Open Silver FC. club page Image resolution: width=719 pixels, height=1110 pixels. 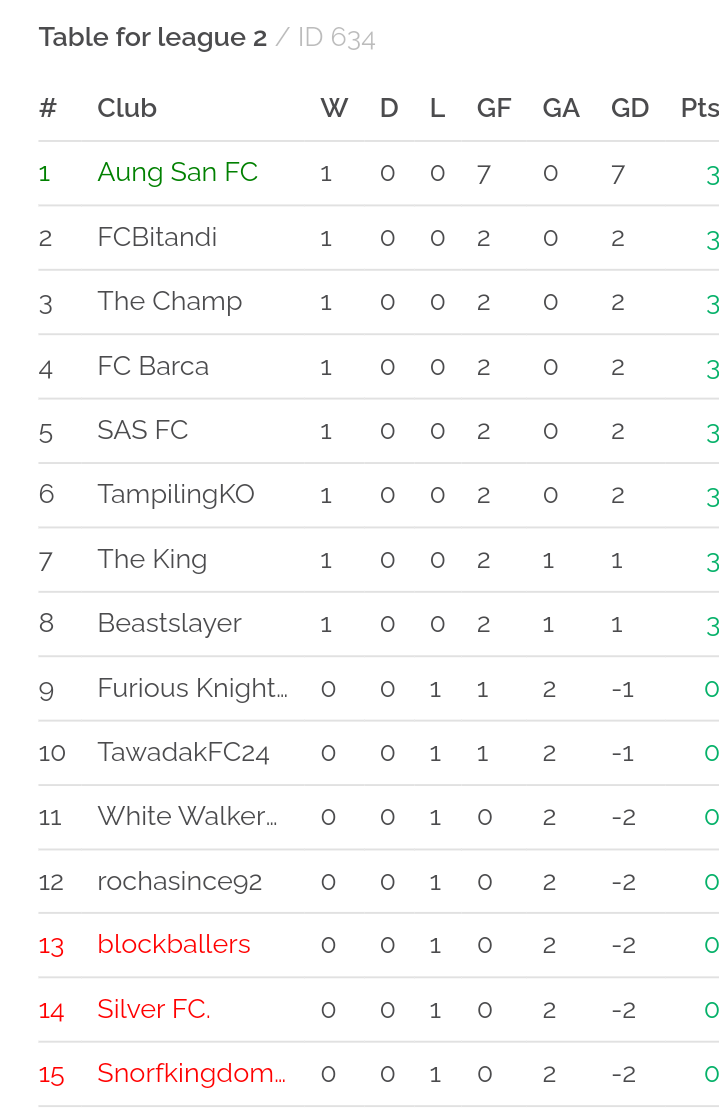click(x=154, y=1009)
